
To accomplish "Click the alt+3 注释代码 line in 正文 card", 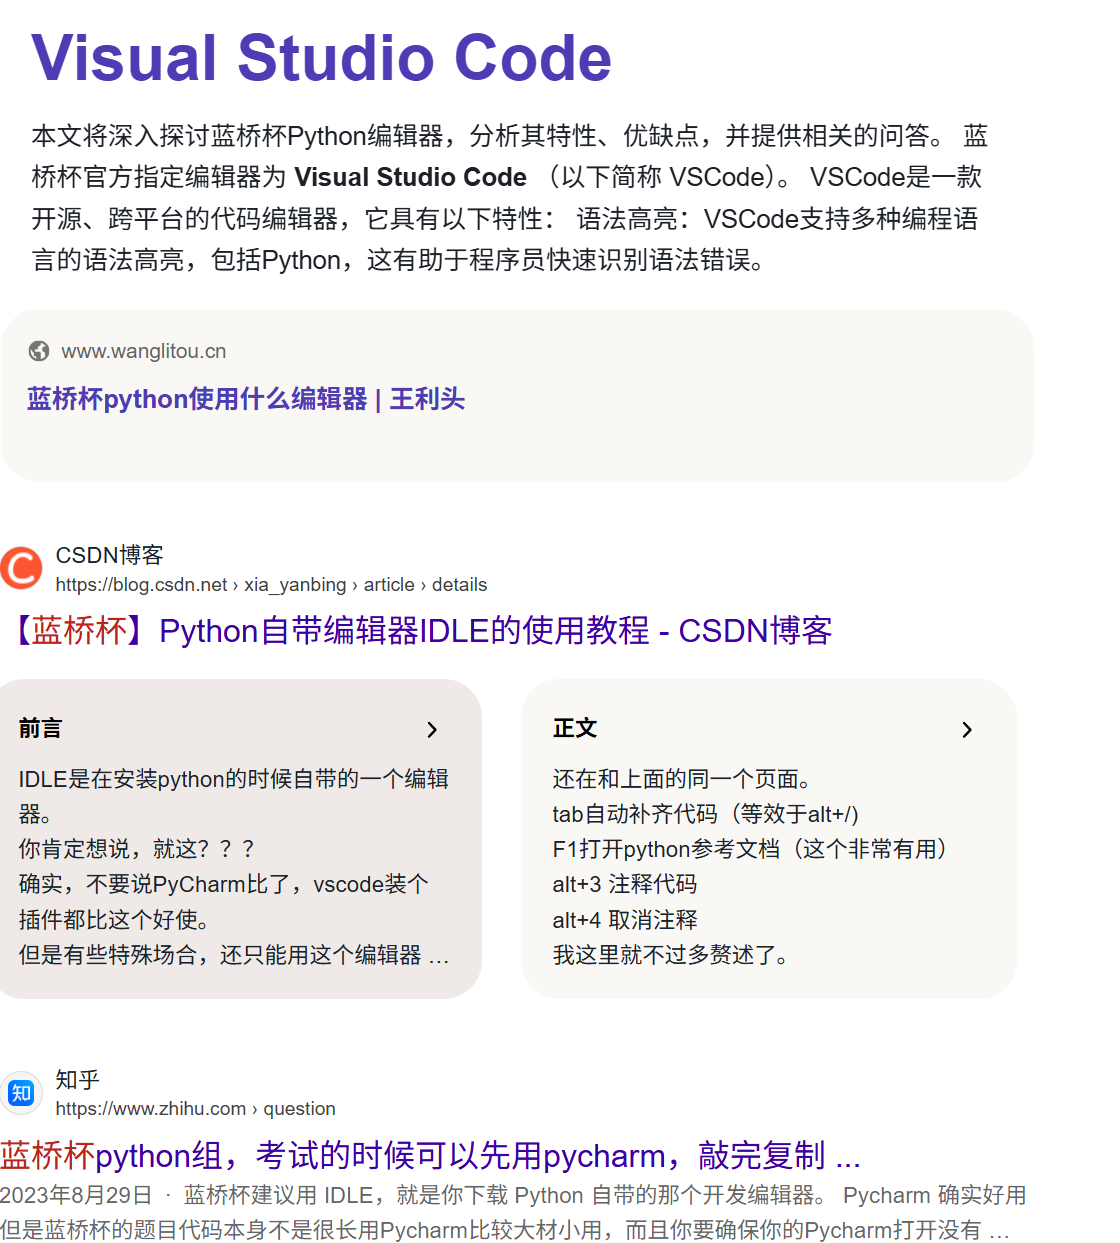I will pyautogui.click(x=625, y=885).
